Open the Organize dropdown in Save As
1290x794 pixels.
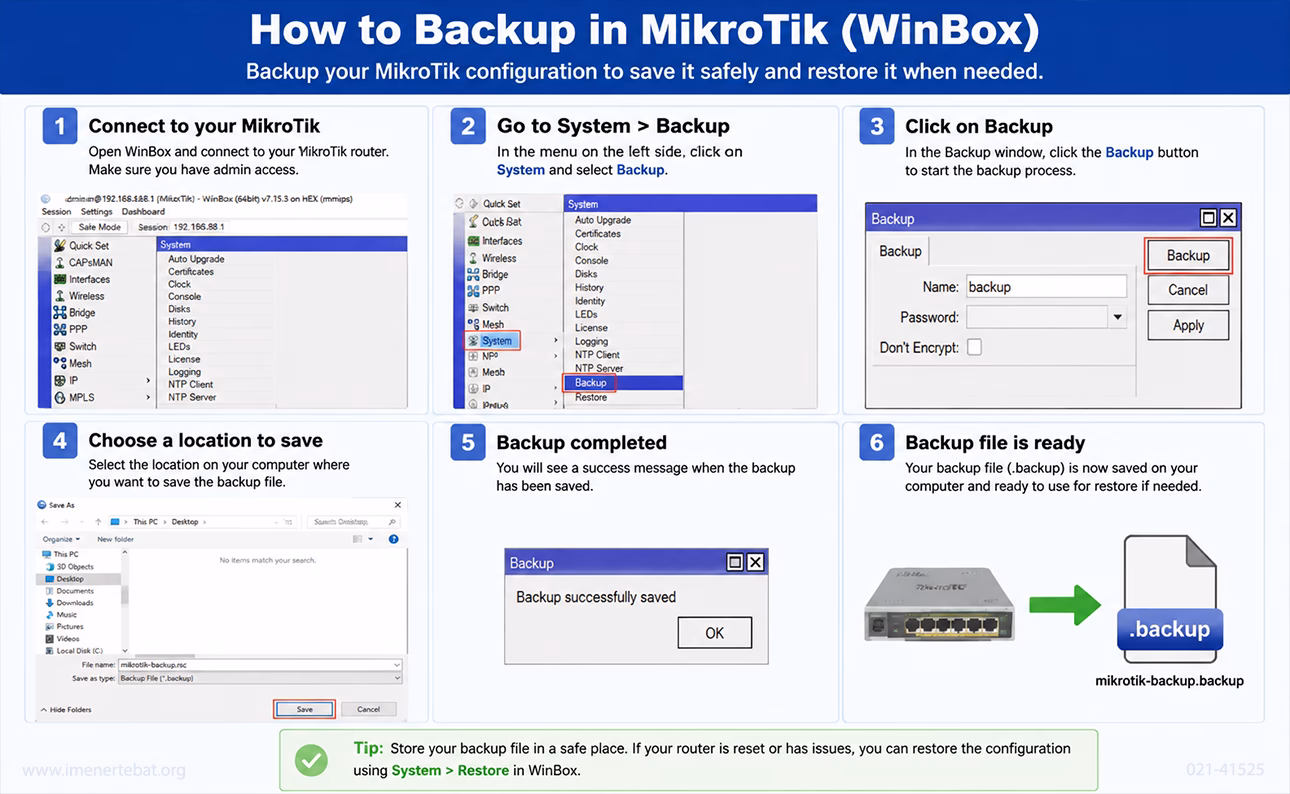[60, 539]
